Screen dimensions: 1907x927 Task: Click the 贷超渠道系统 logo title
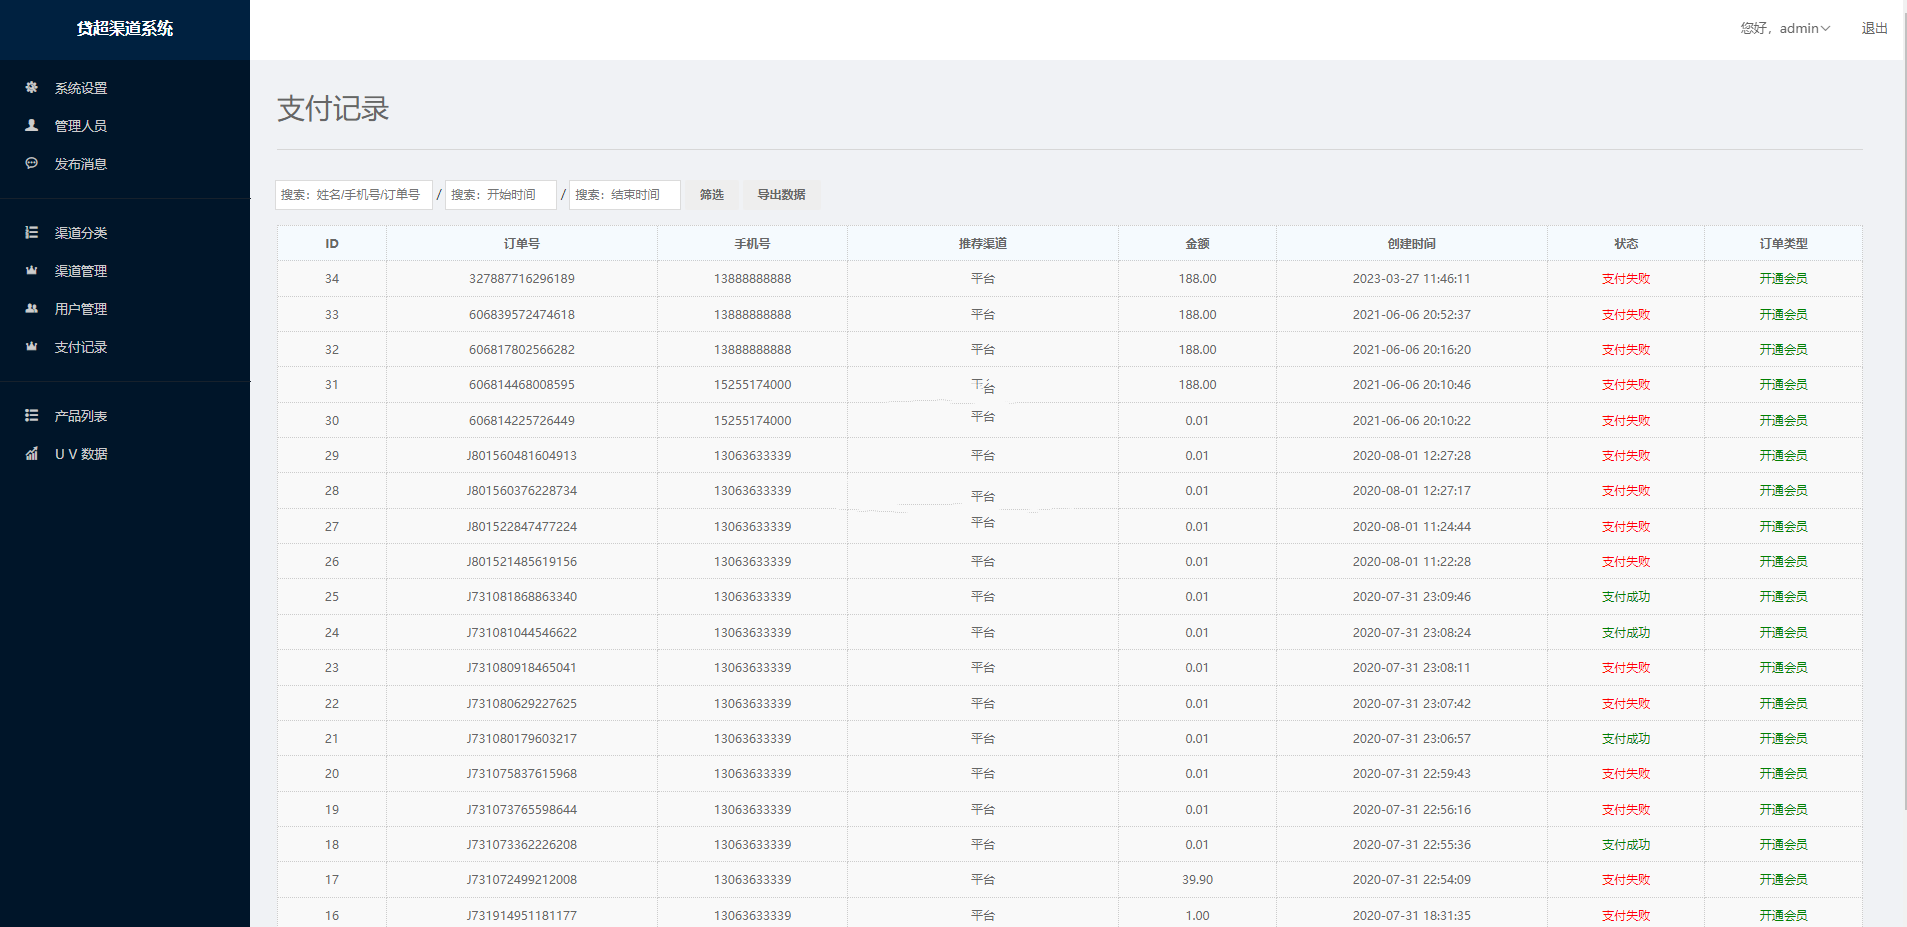coord(125,29)
